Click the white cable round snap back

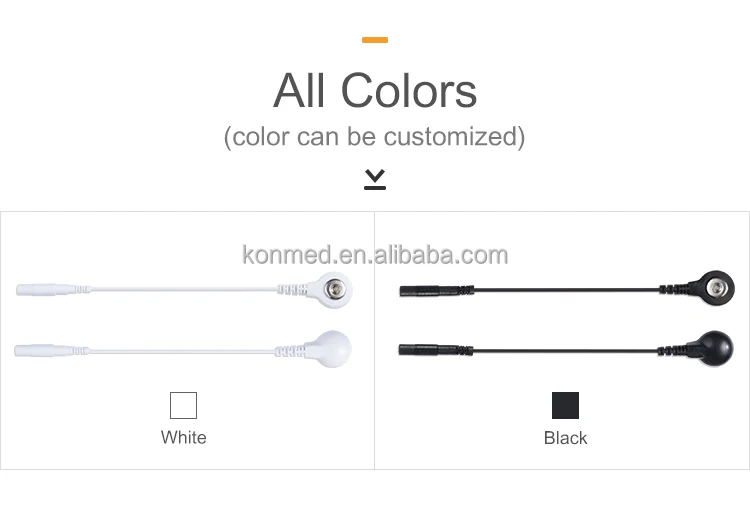tap(332, 348)
